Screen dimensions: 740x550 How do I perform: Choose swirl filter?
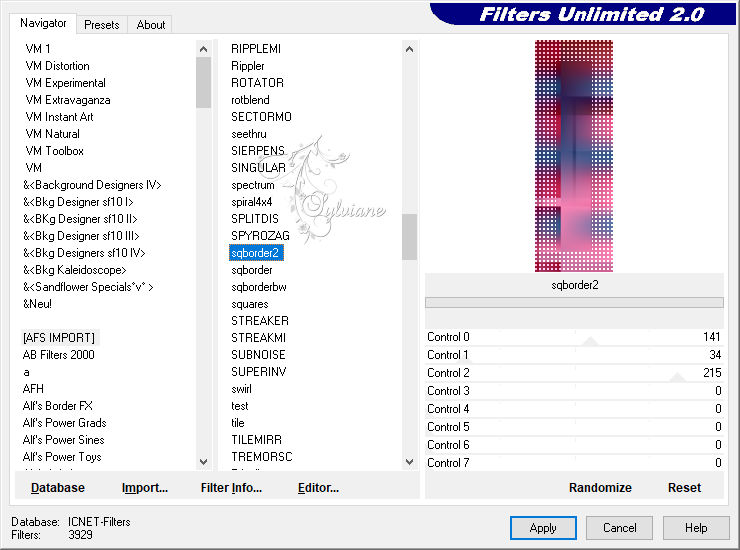coord(241,389)
